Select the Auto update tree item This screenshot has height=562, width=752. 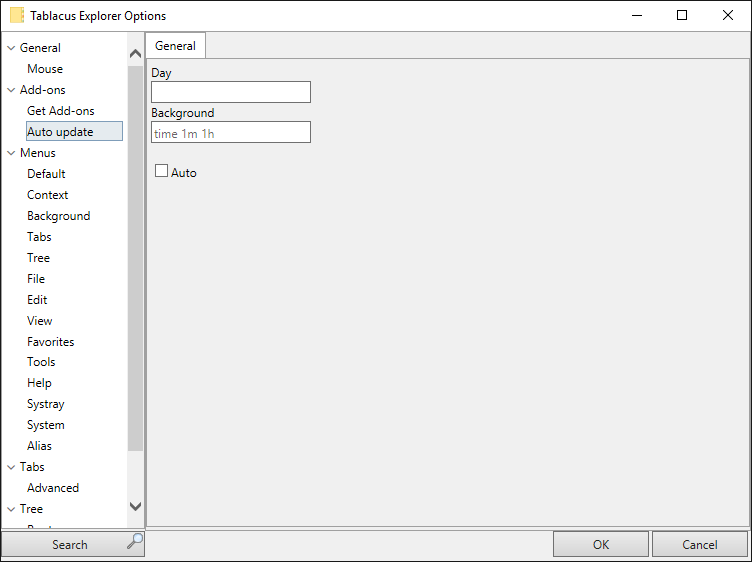74,131
